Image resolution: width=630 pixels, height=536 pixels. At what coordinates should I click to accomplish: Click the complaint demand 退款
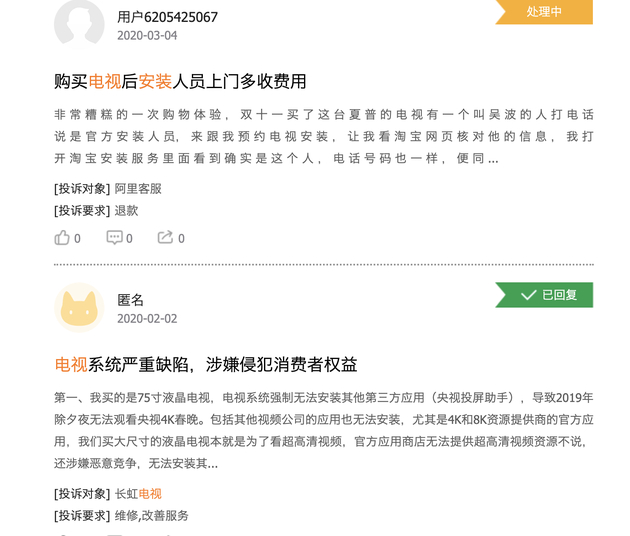(126, 211)
